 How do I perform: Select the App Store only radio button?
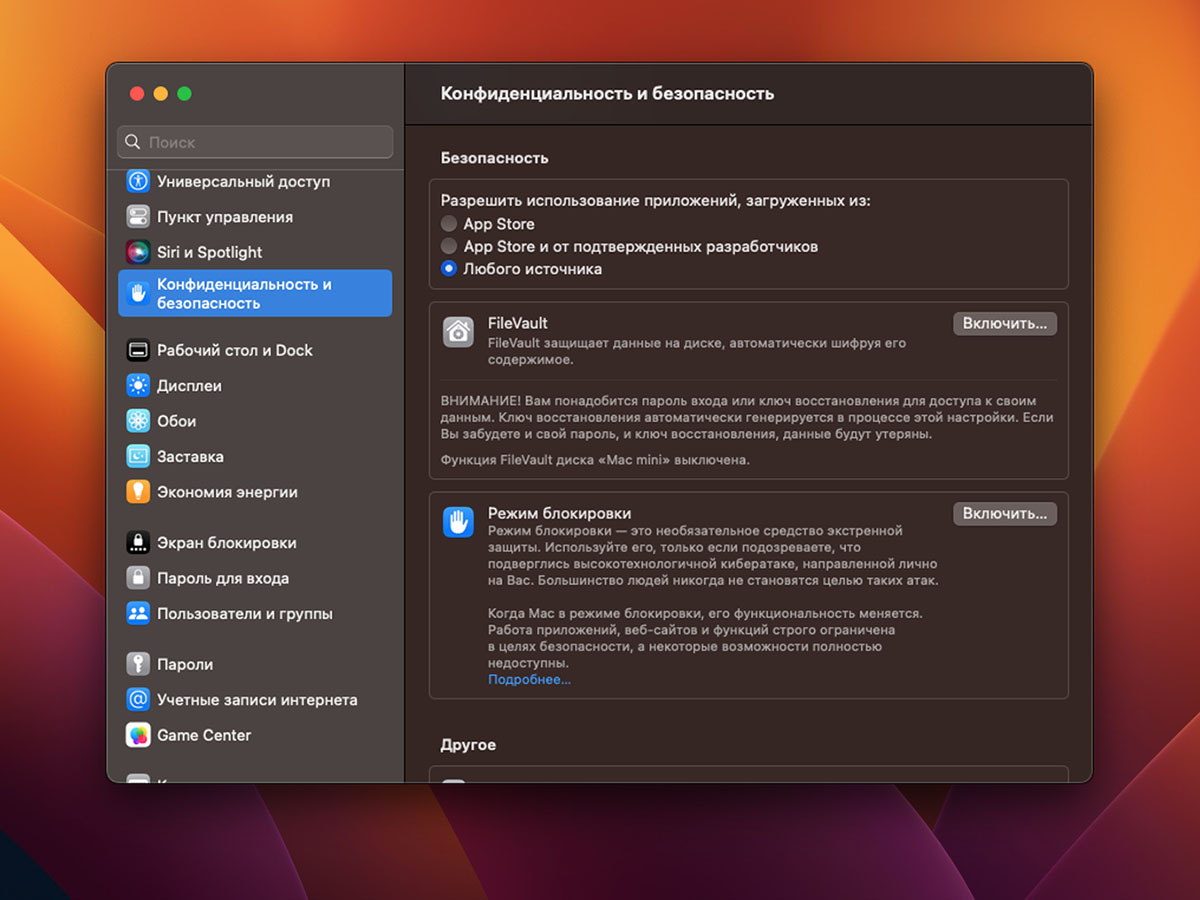(x=449, y=224)
